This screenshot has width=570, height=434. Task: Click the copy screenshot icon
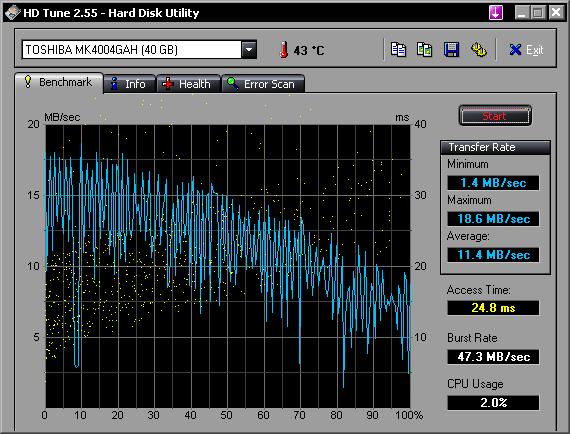tap(425, 50)
